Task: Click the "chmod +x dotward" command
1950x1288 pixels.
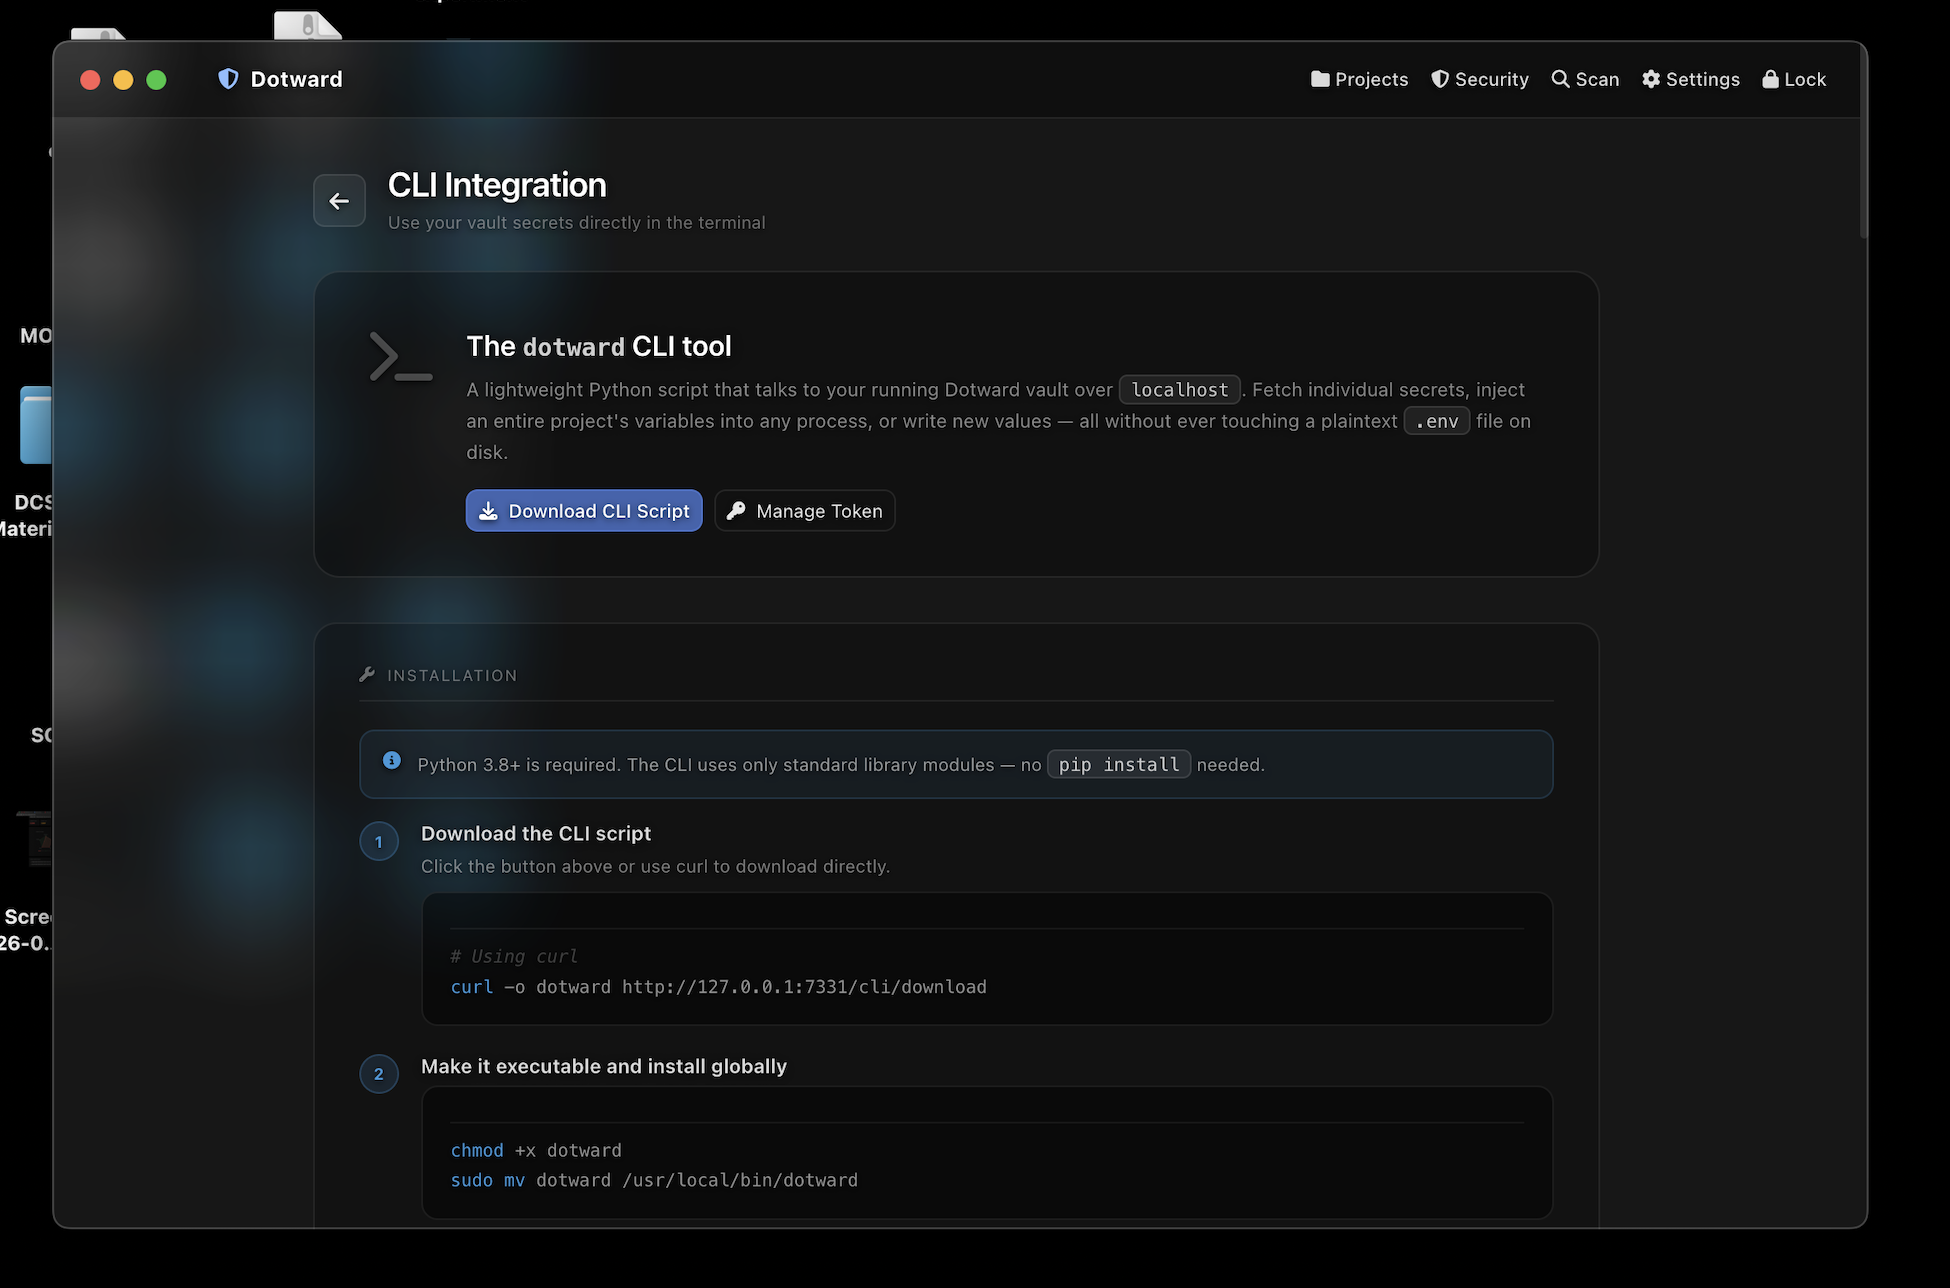Action: coord(536,1151)
